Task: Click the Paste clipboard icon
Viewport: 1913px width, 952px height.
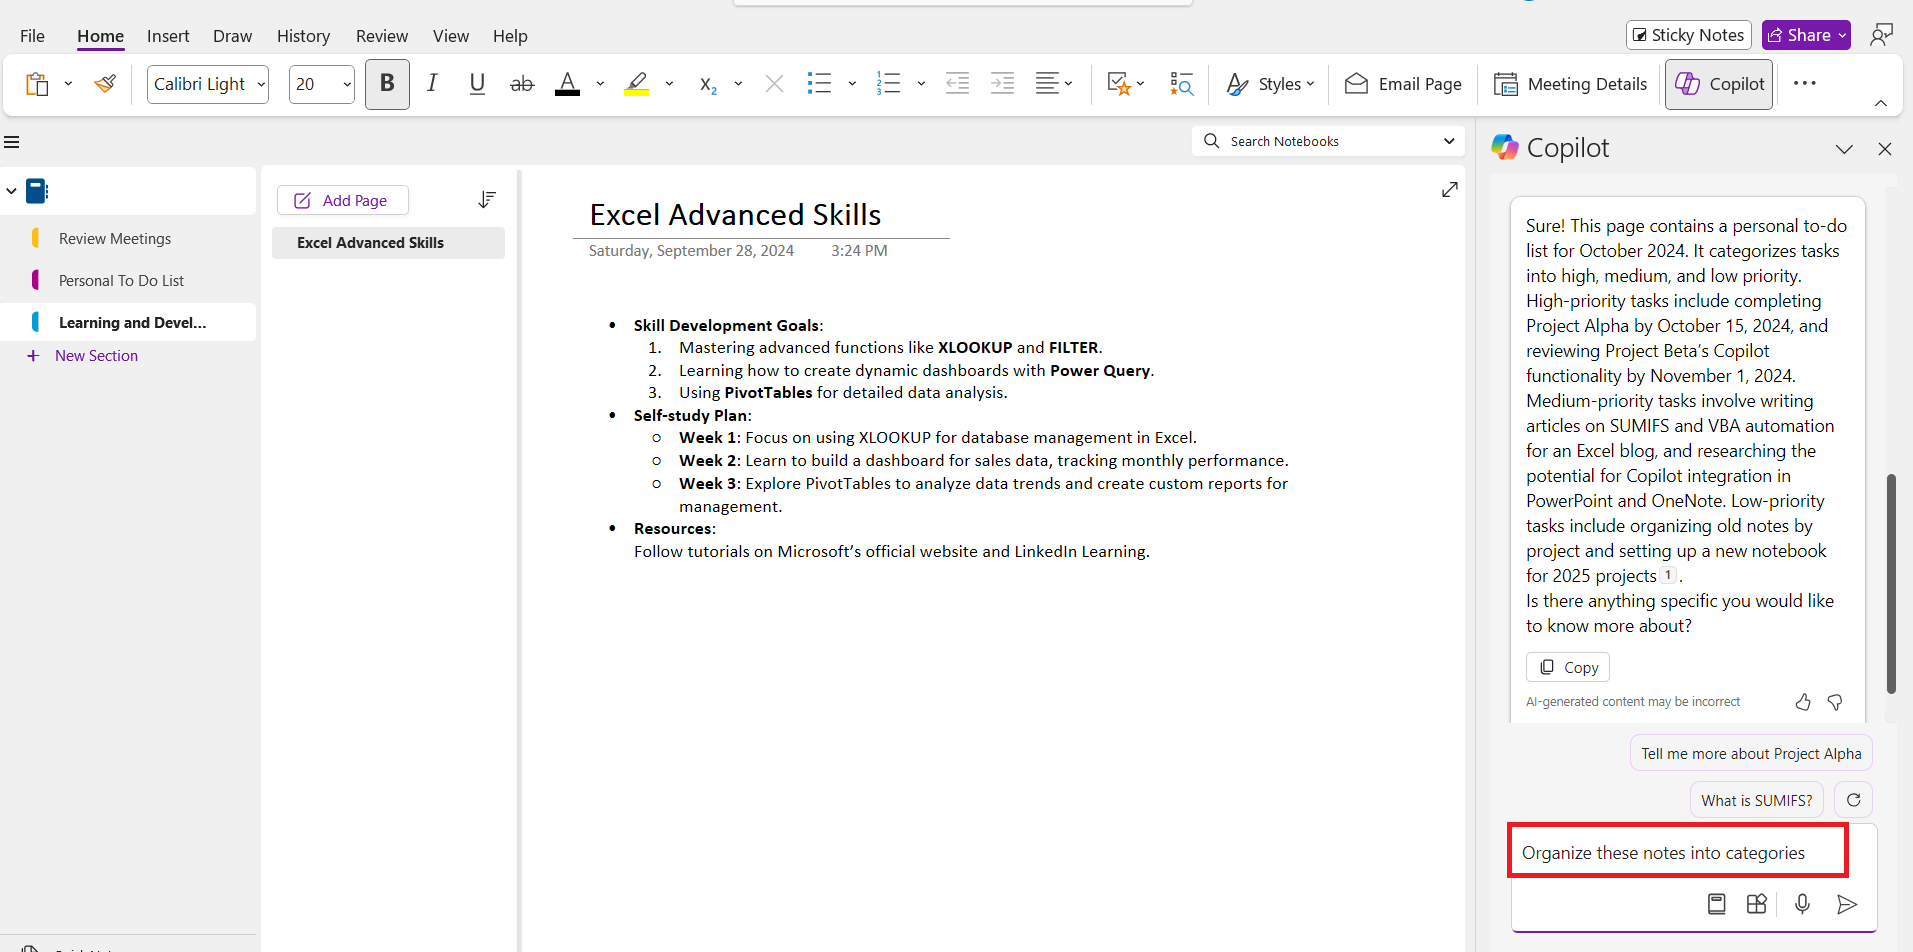Action: click(37, 84)
